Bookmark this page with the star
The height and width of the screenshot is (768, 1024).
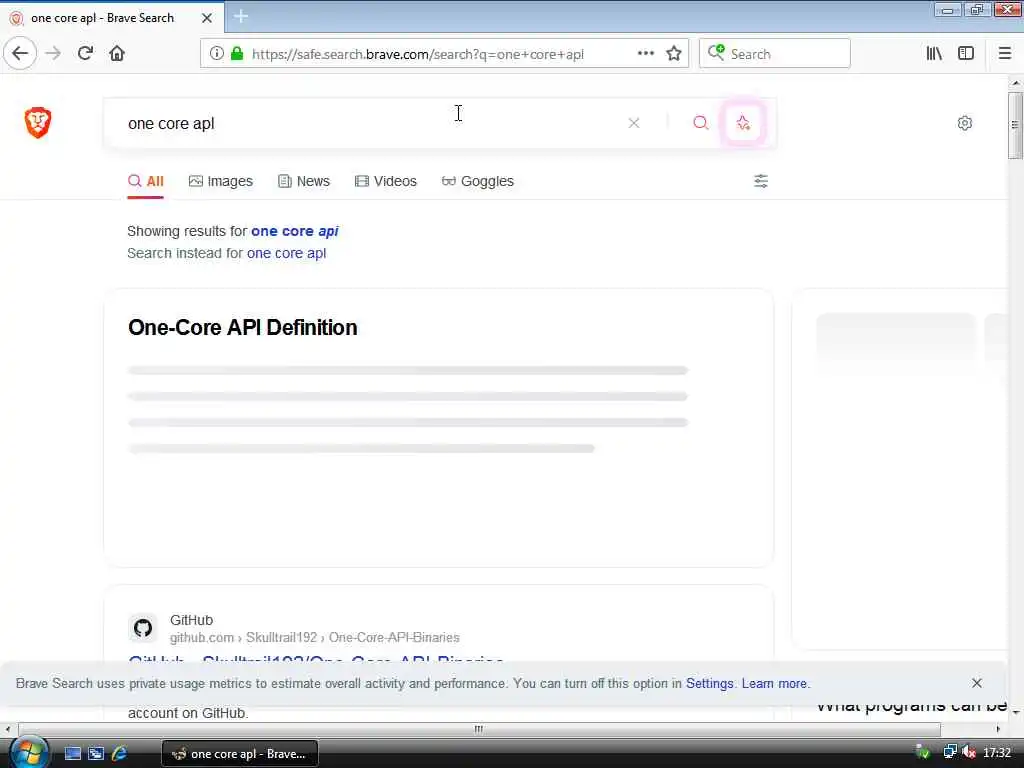[x=674, y=54]
